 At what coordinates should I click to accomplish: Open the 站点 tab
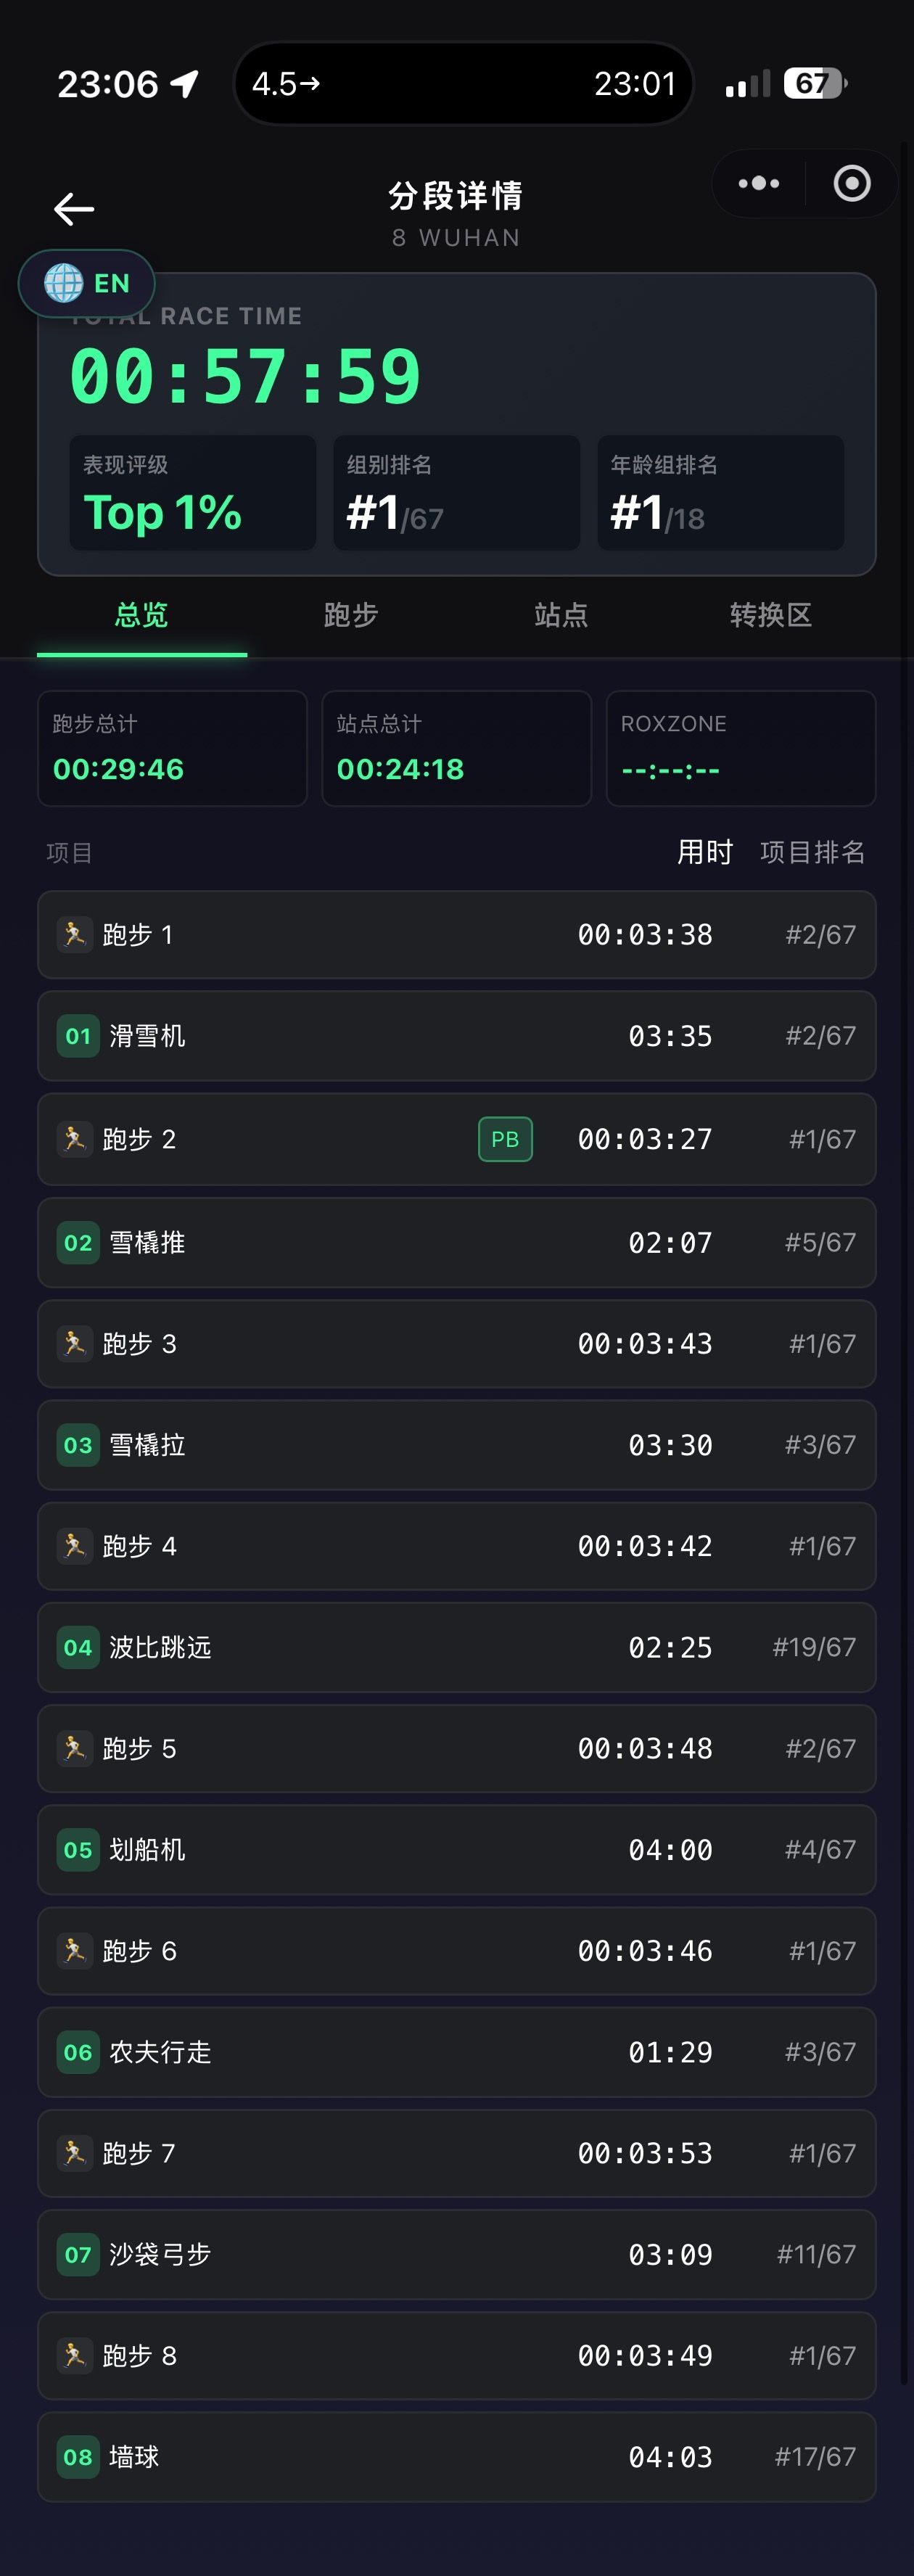[561, 615]
